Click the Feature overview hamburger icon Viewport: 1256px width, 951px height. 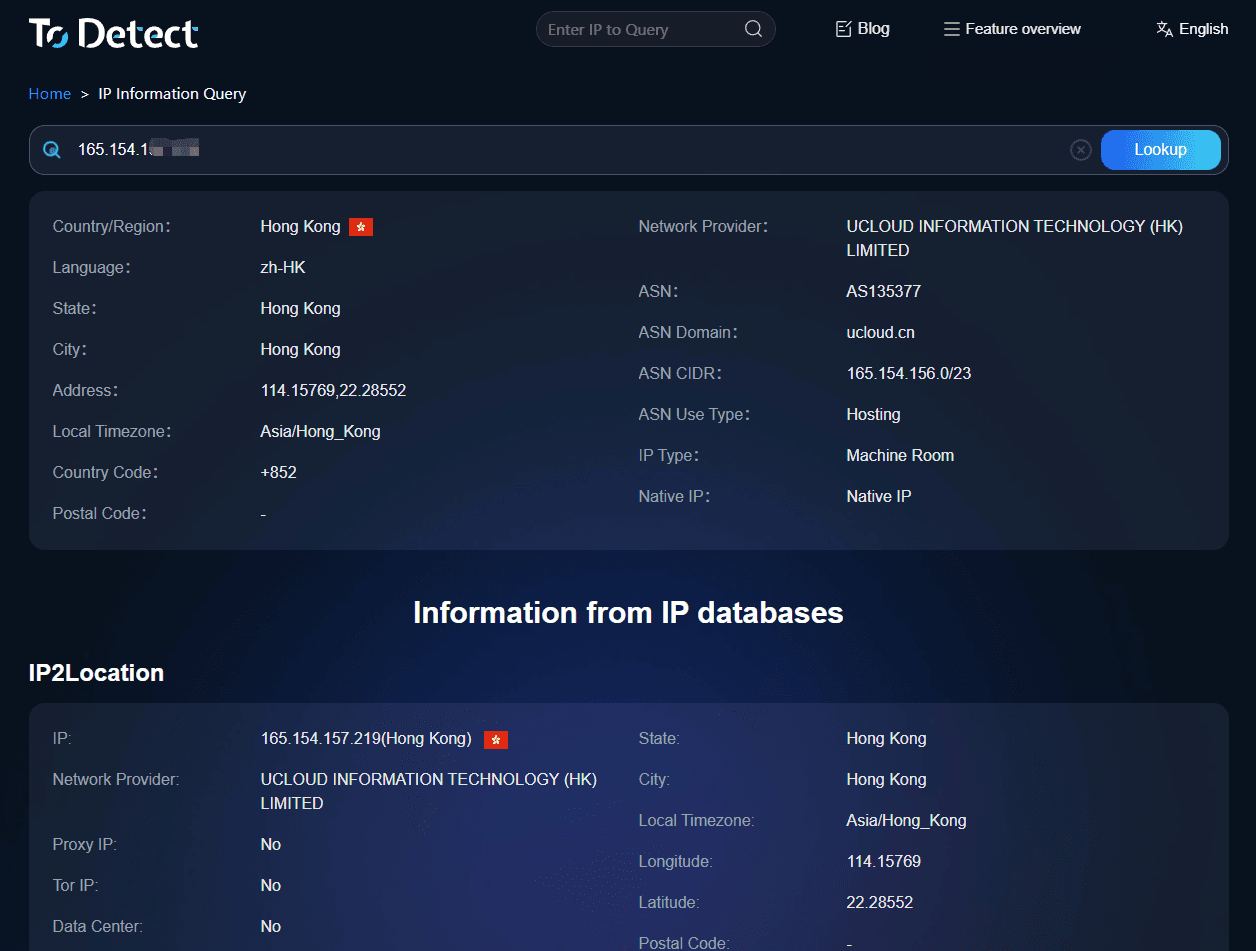(952, 29)
